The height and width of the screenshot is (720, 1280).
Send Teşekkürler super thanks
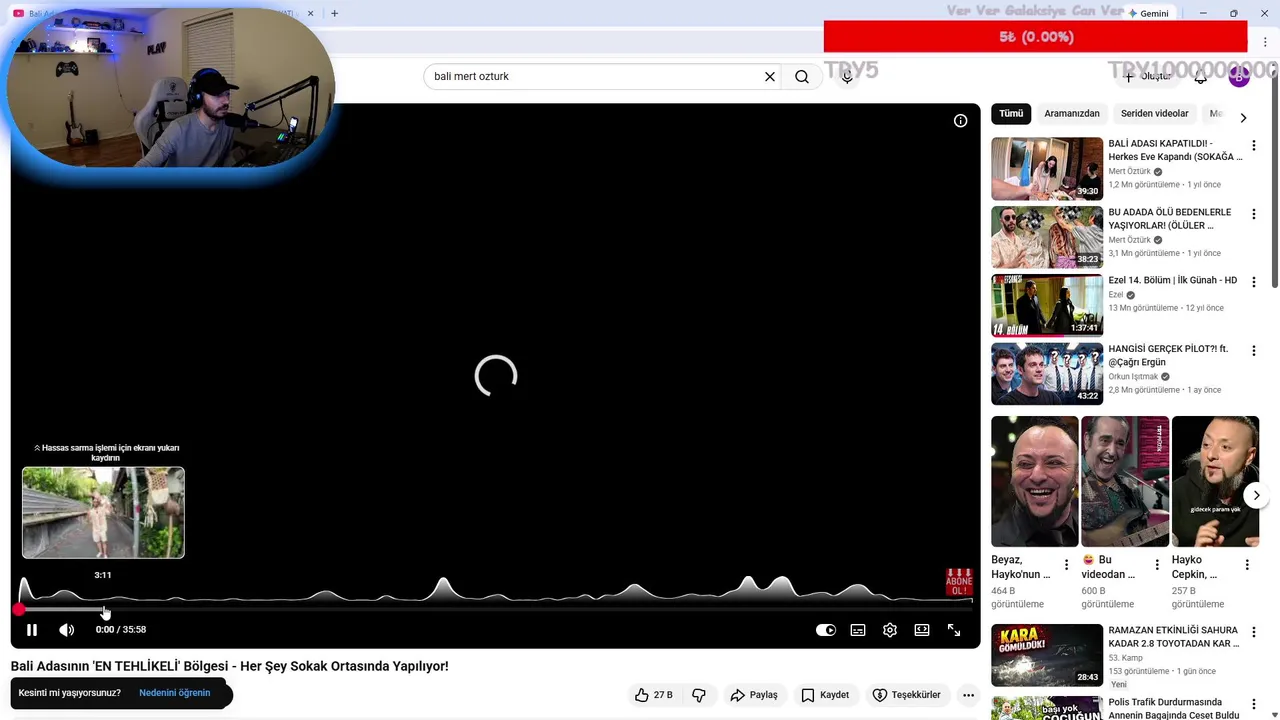tap(906, 695)
